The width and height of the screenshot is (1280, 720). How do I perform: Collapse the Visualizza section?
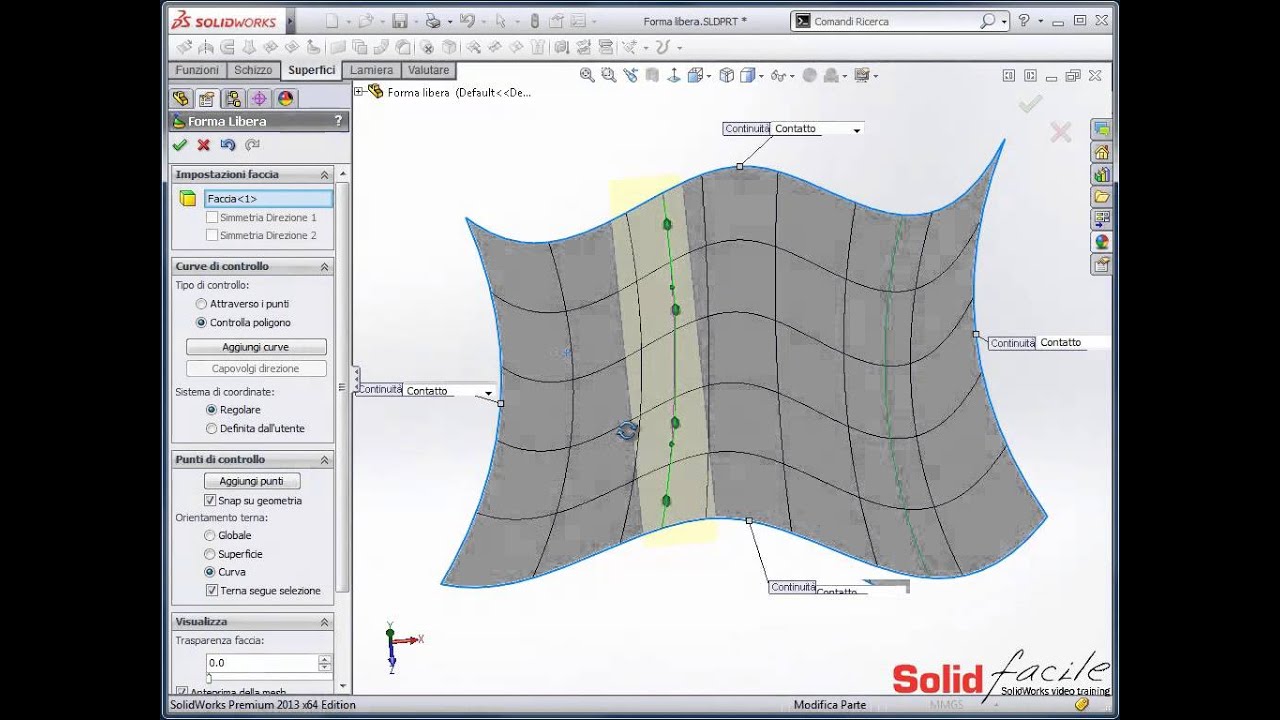tap(324, 621)
